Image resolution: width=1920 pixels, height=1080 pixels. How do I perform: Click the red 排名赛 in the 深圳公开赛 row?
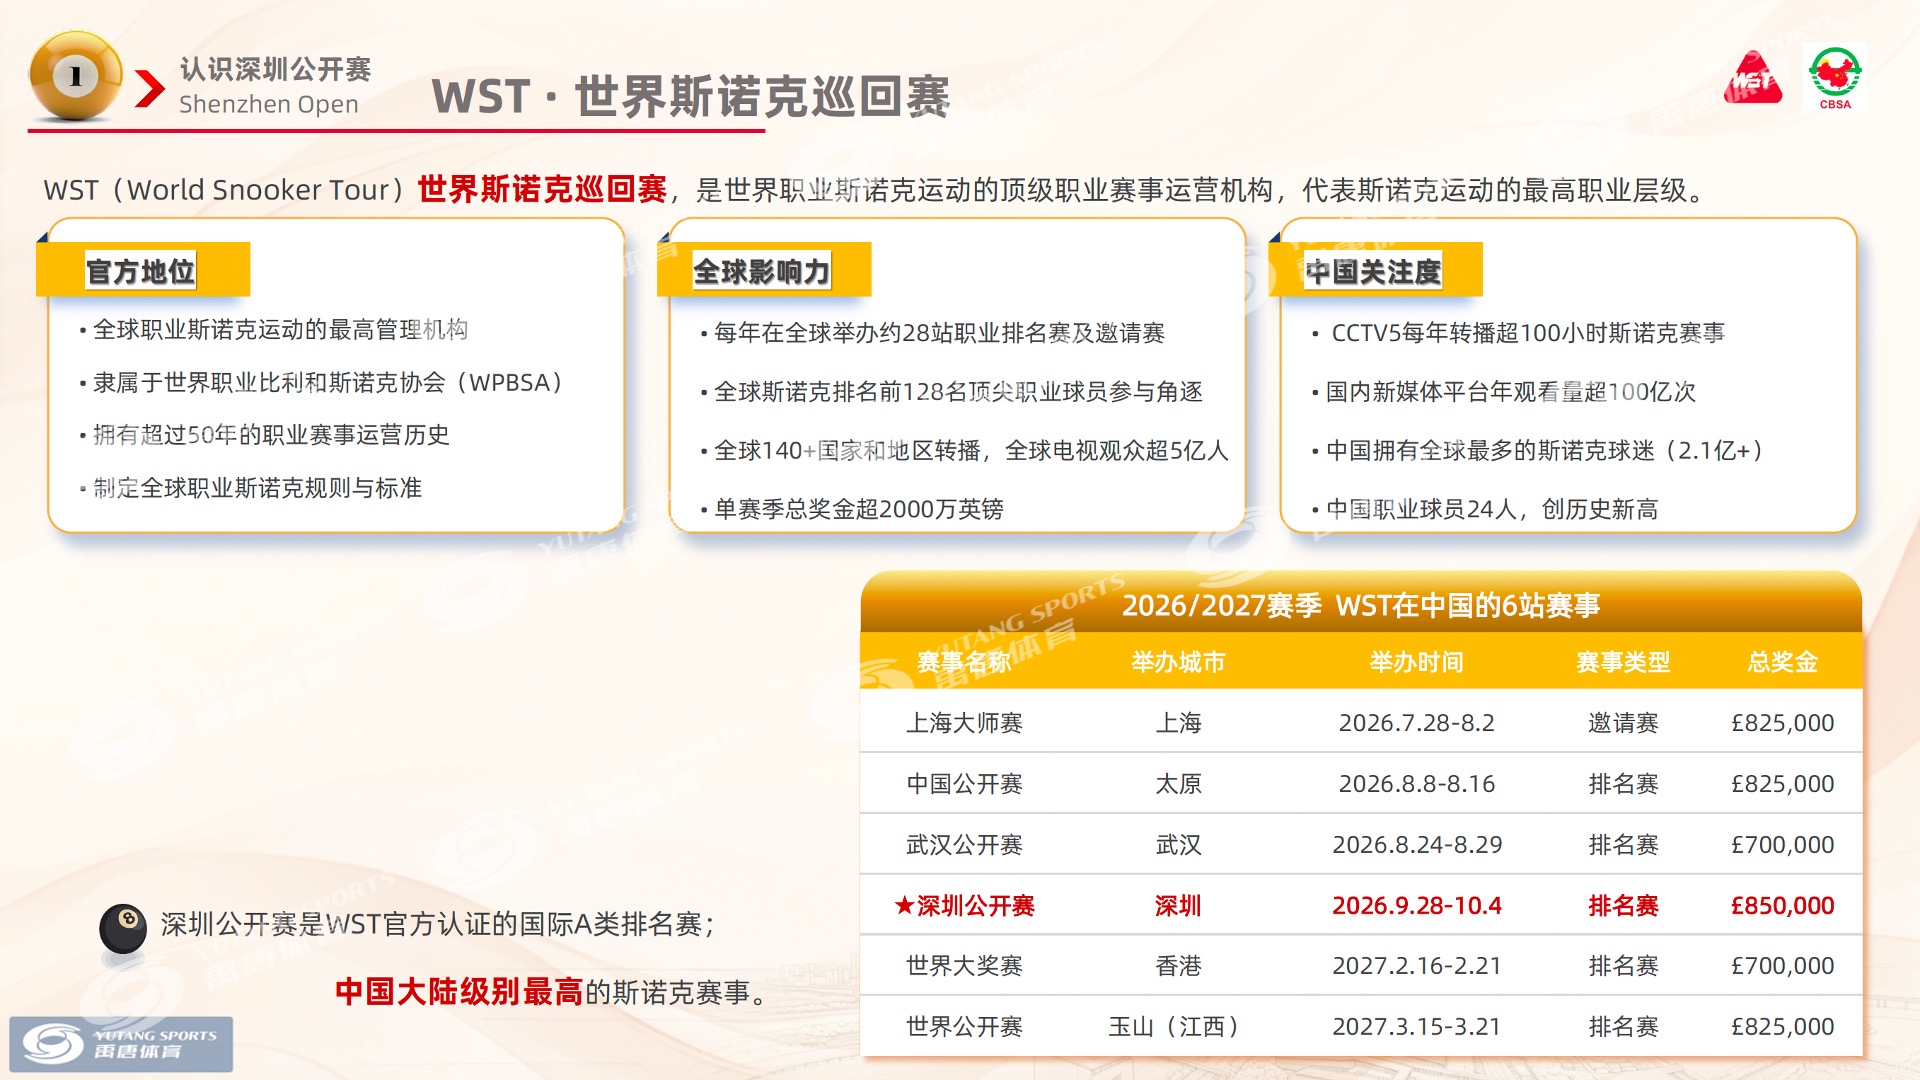1623,905
